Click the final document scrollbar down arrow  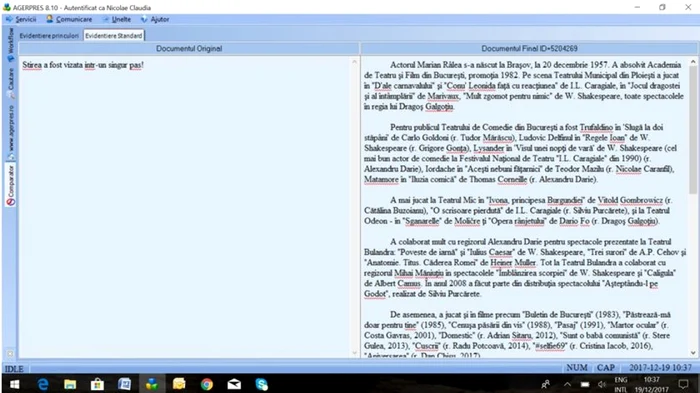pos(693,353)
